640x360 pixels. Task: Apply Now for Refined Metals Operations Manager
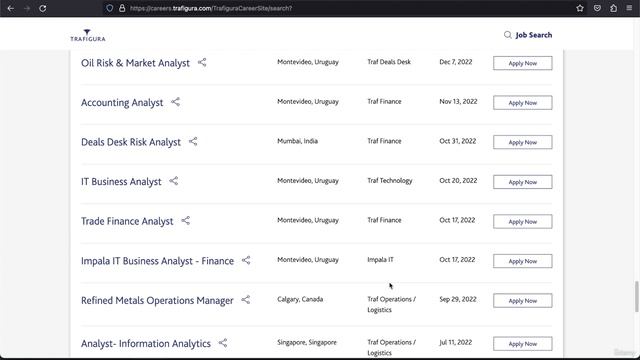(522, 301)
